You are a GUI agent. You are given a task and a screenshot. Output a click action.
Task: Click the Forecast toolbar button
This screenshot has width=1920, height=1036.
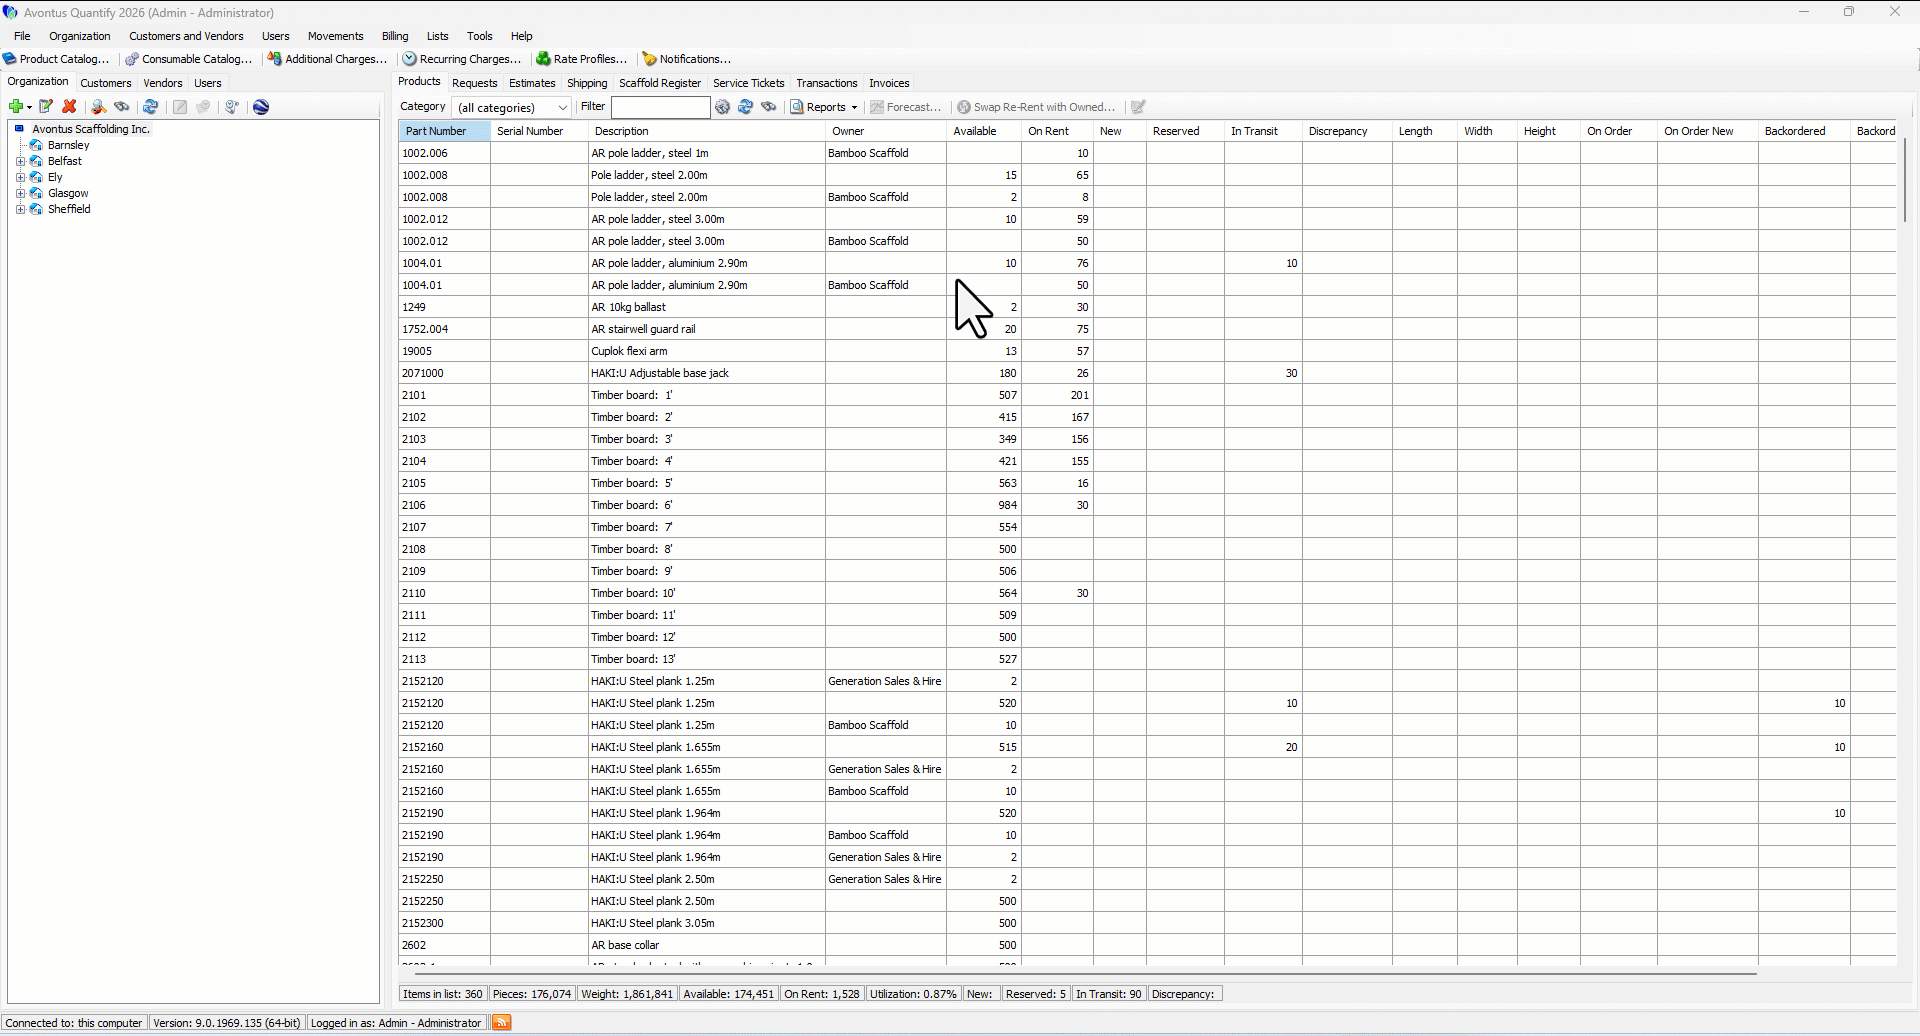(906, 107)
